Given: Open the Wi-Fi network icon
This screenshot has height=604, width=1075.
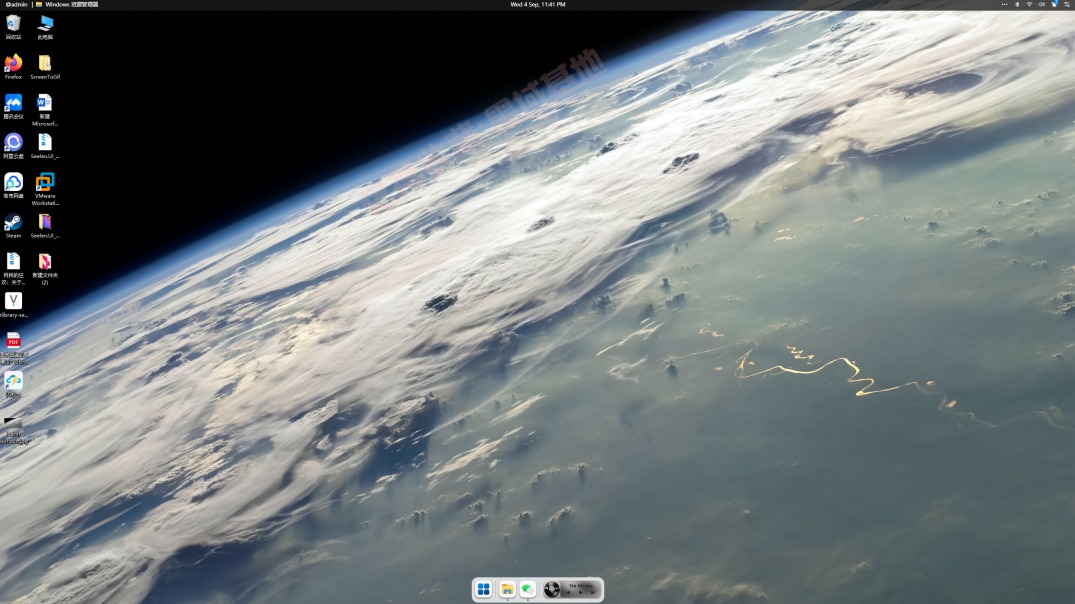Looking at the screenshot, I should click(1029, 4).
